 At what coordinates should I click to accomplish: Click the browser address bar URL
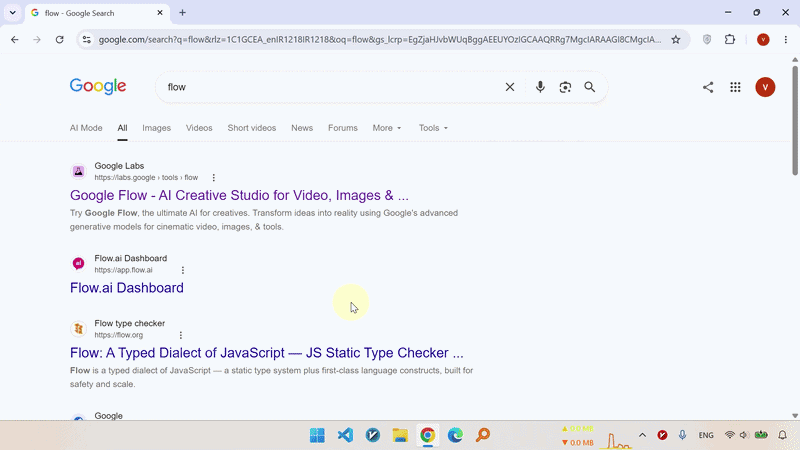coord(380,39)
